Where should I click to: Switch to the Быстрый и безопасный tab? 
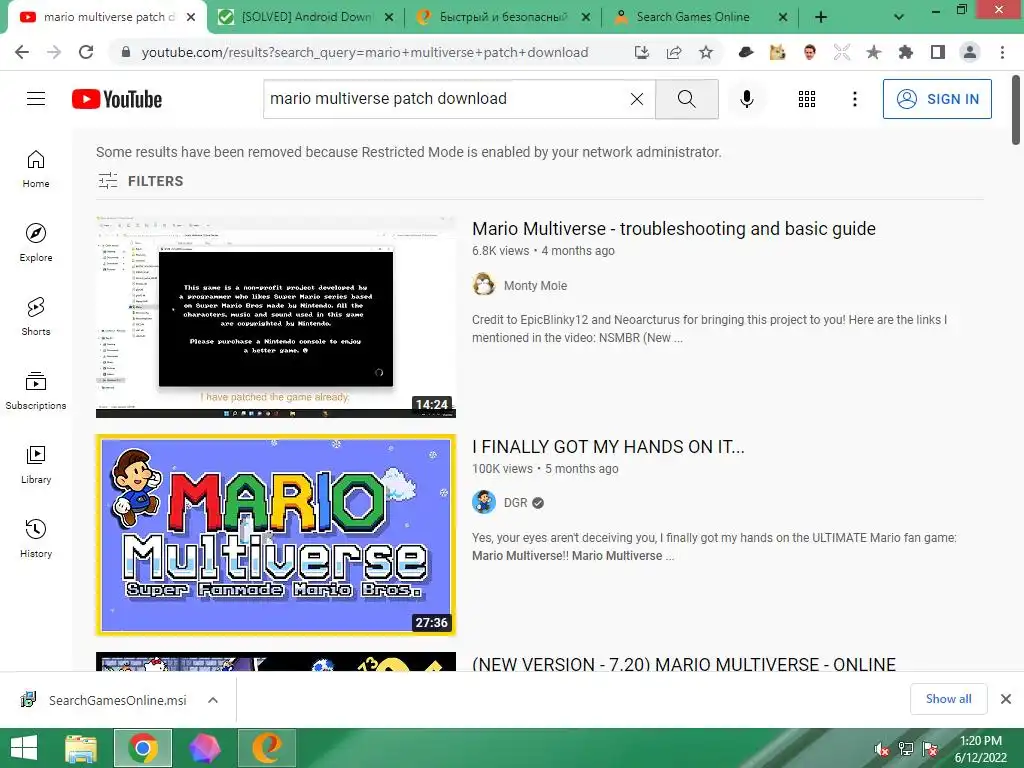(503, 17)
